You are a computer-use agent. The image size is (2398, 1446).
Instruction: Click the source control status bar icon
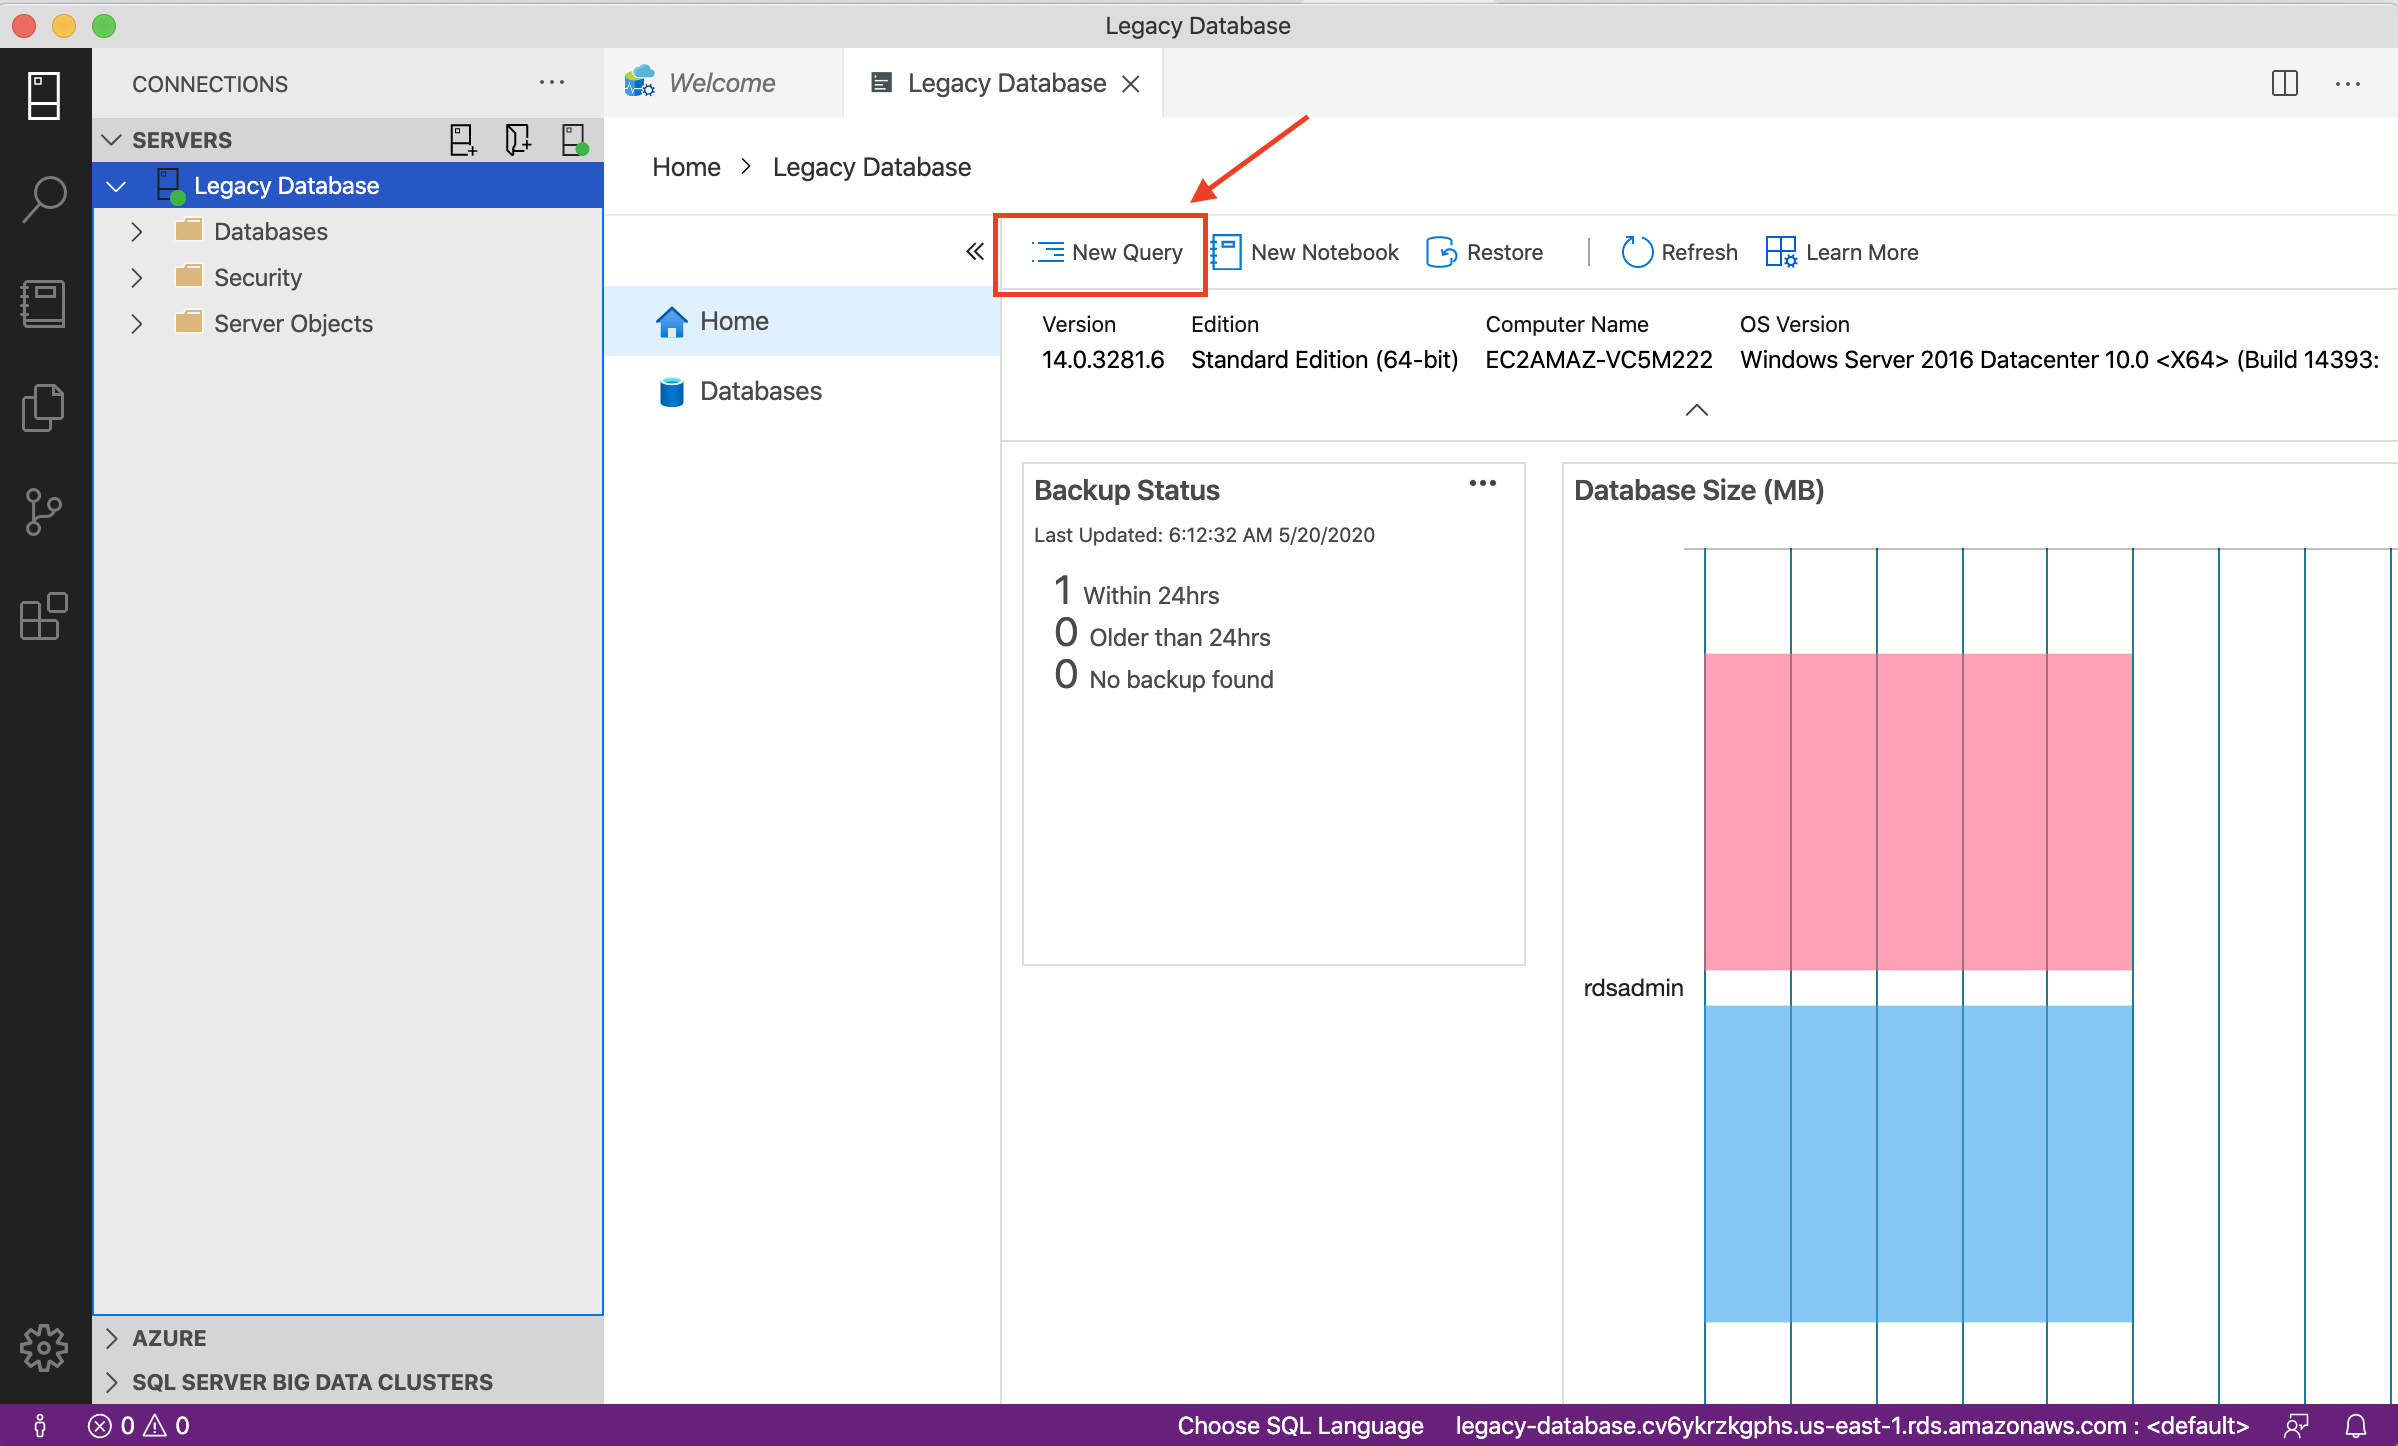(x=40, y=1425)
